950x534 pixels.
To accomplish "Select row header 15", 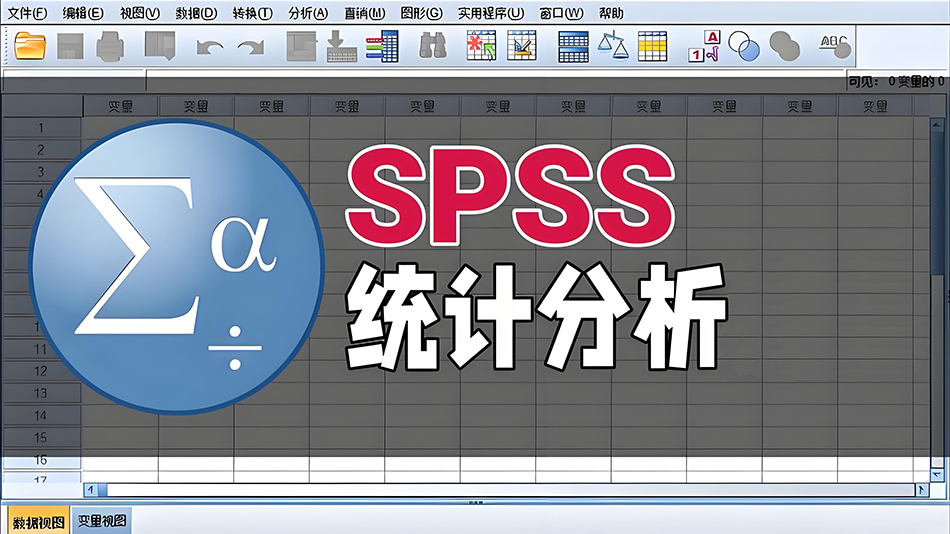I will pos(41,438).
